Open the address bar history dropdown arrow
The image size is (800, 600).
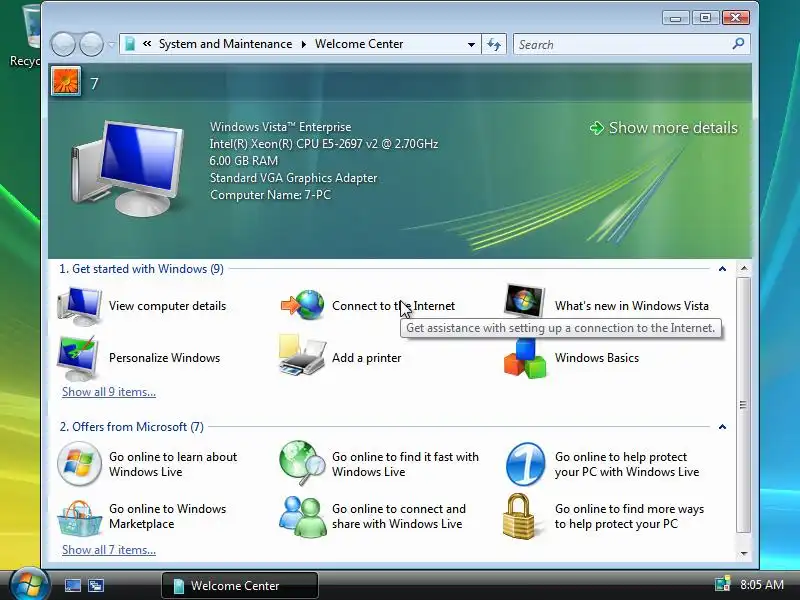click(471, 44)
